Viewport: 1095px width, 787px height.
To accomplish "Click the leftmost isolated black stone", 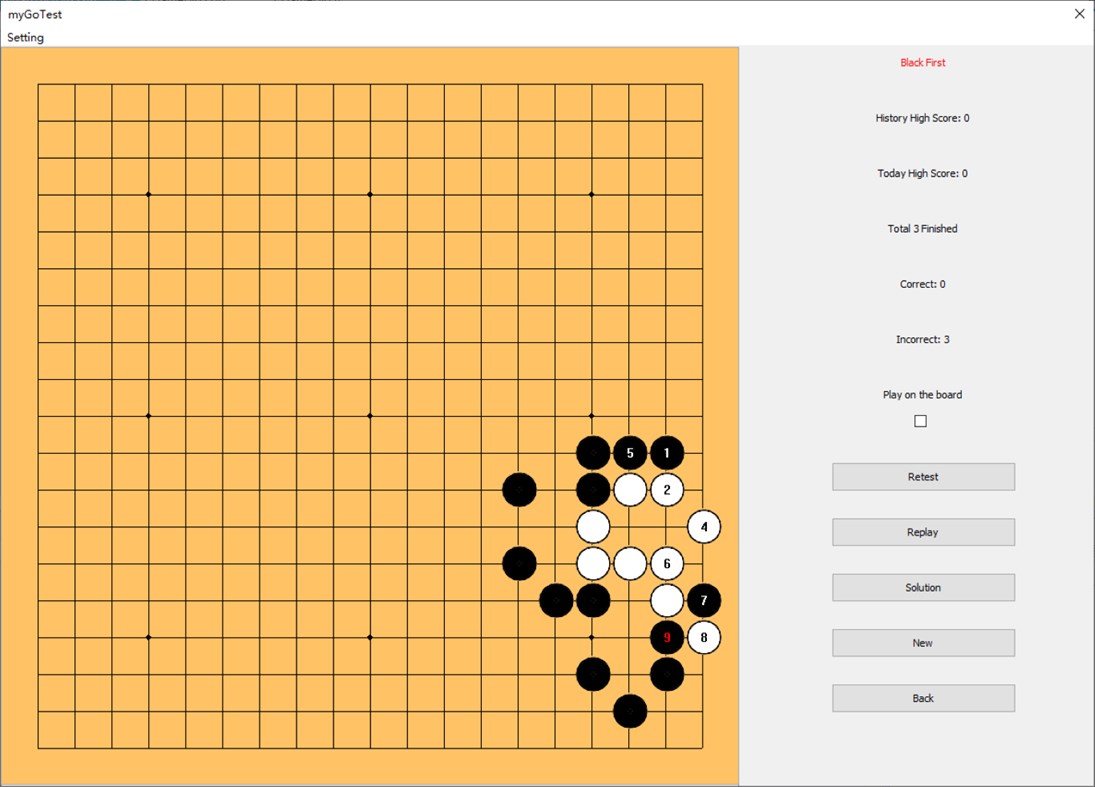I will (x=519, y=490).
